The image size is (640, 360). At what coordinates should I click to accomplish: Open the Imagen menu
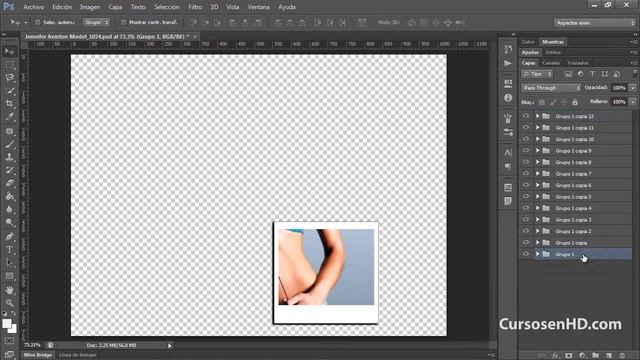(x=90, y=7)
